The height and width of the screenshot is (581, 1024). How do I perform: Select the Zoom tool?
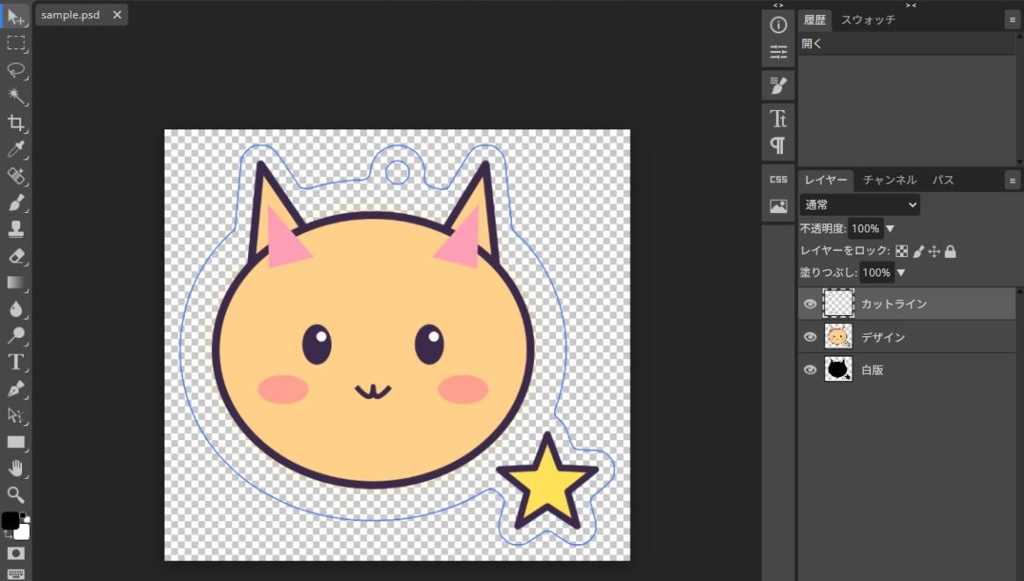tap(16, 495)
